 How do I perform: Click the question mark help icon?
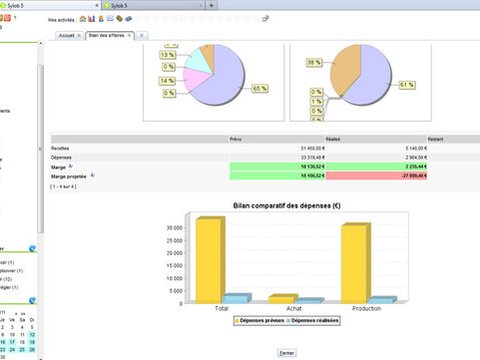pyautogui.click(x=15, y=18)
